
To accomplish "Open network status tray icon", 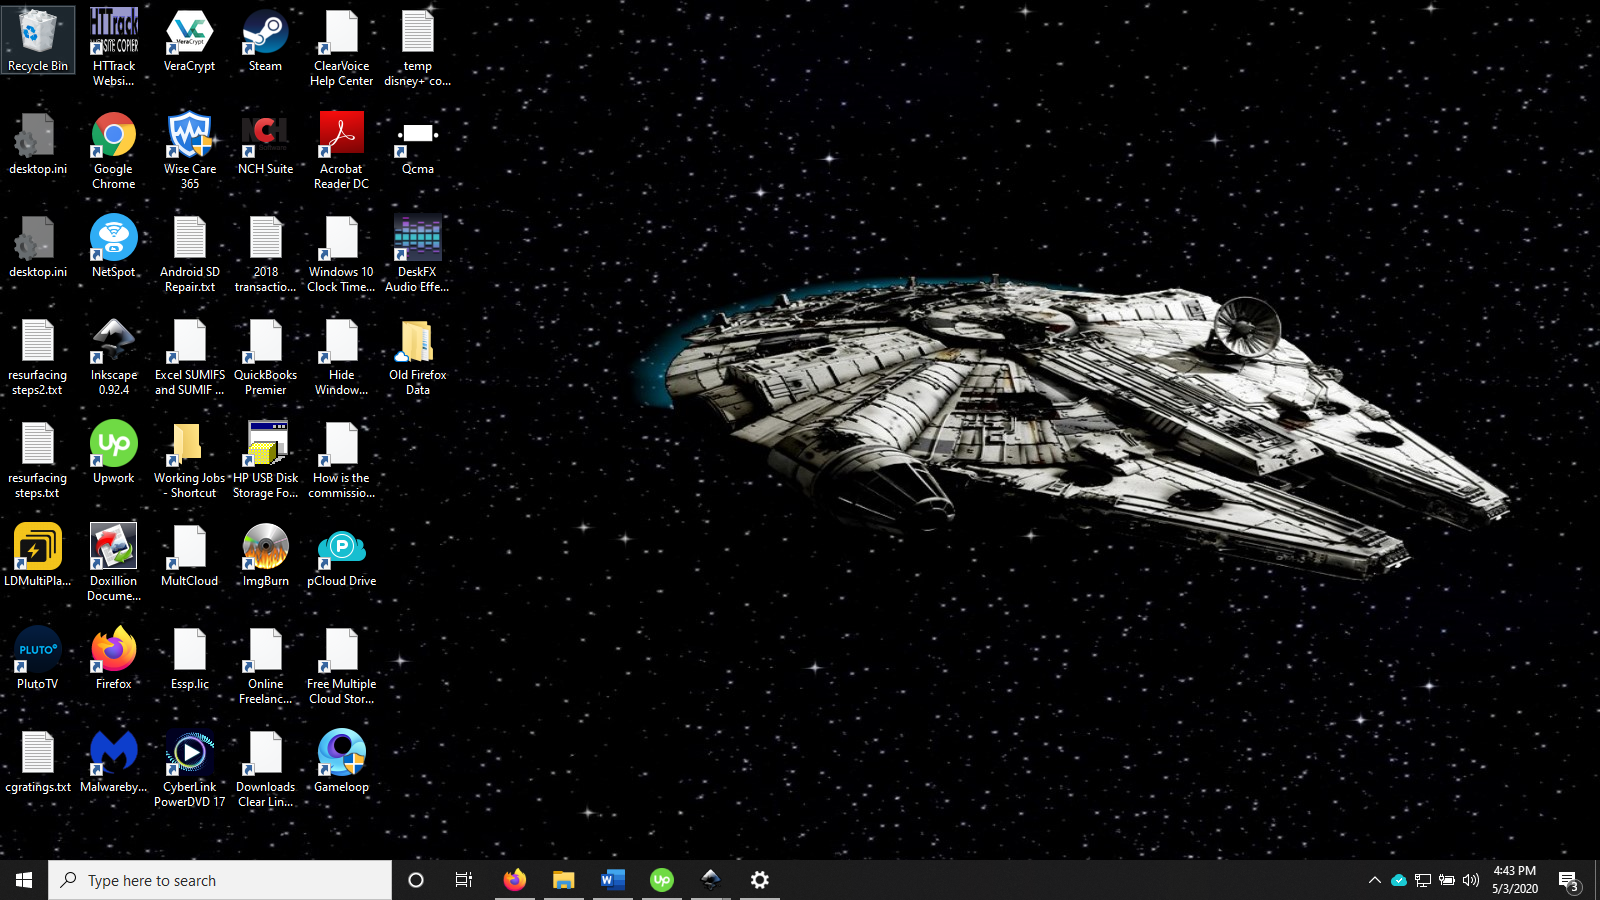I will point(1423,880).
